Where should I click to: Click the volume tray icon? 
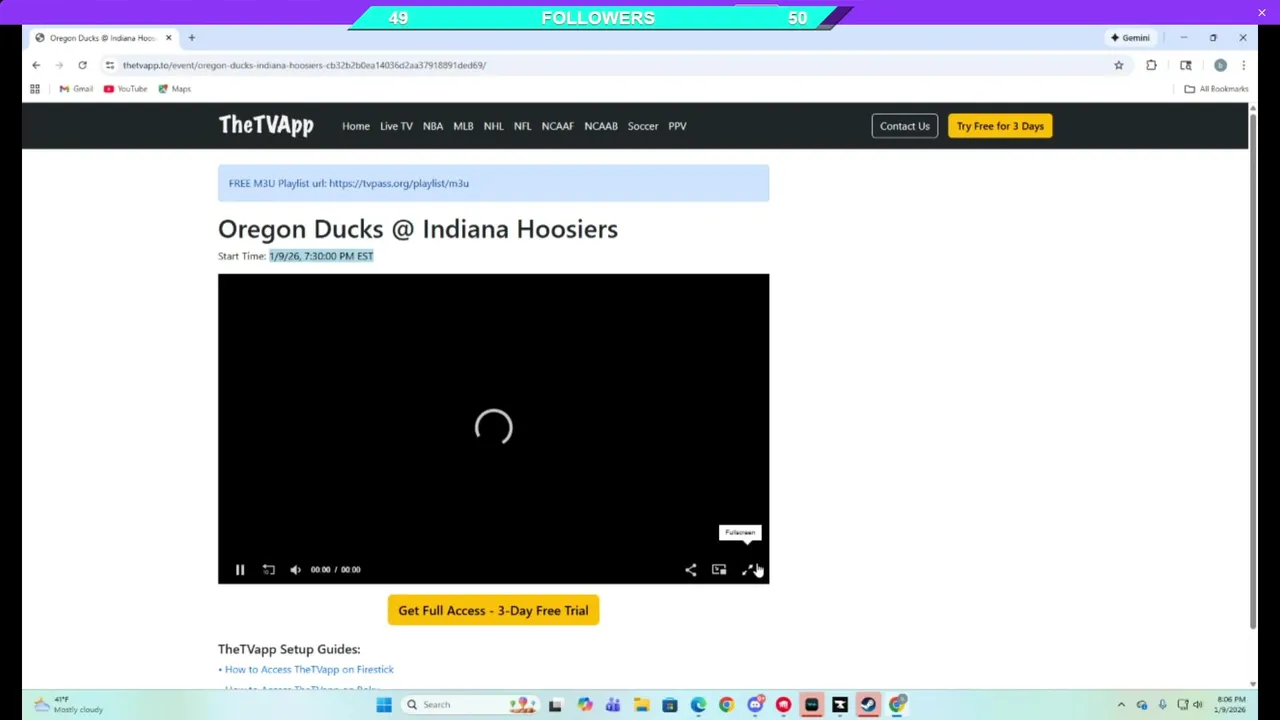1198,705
